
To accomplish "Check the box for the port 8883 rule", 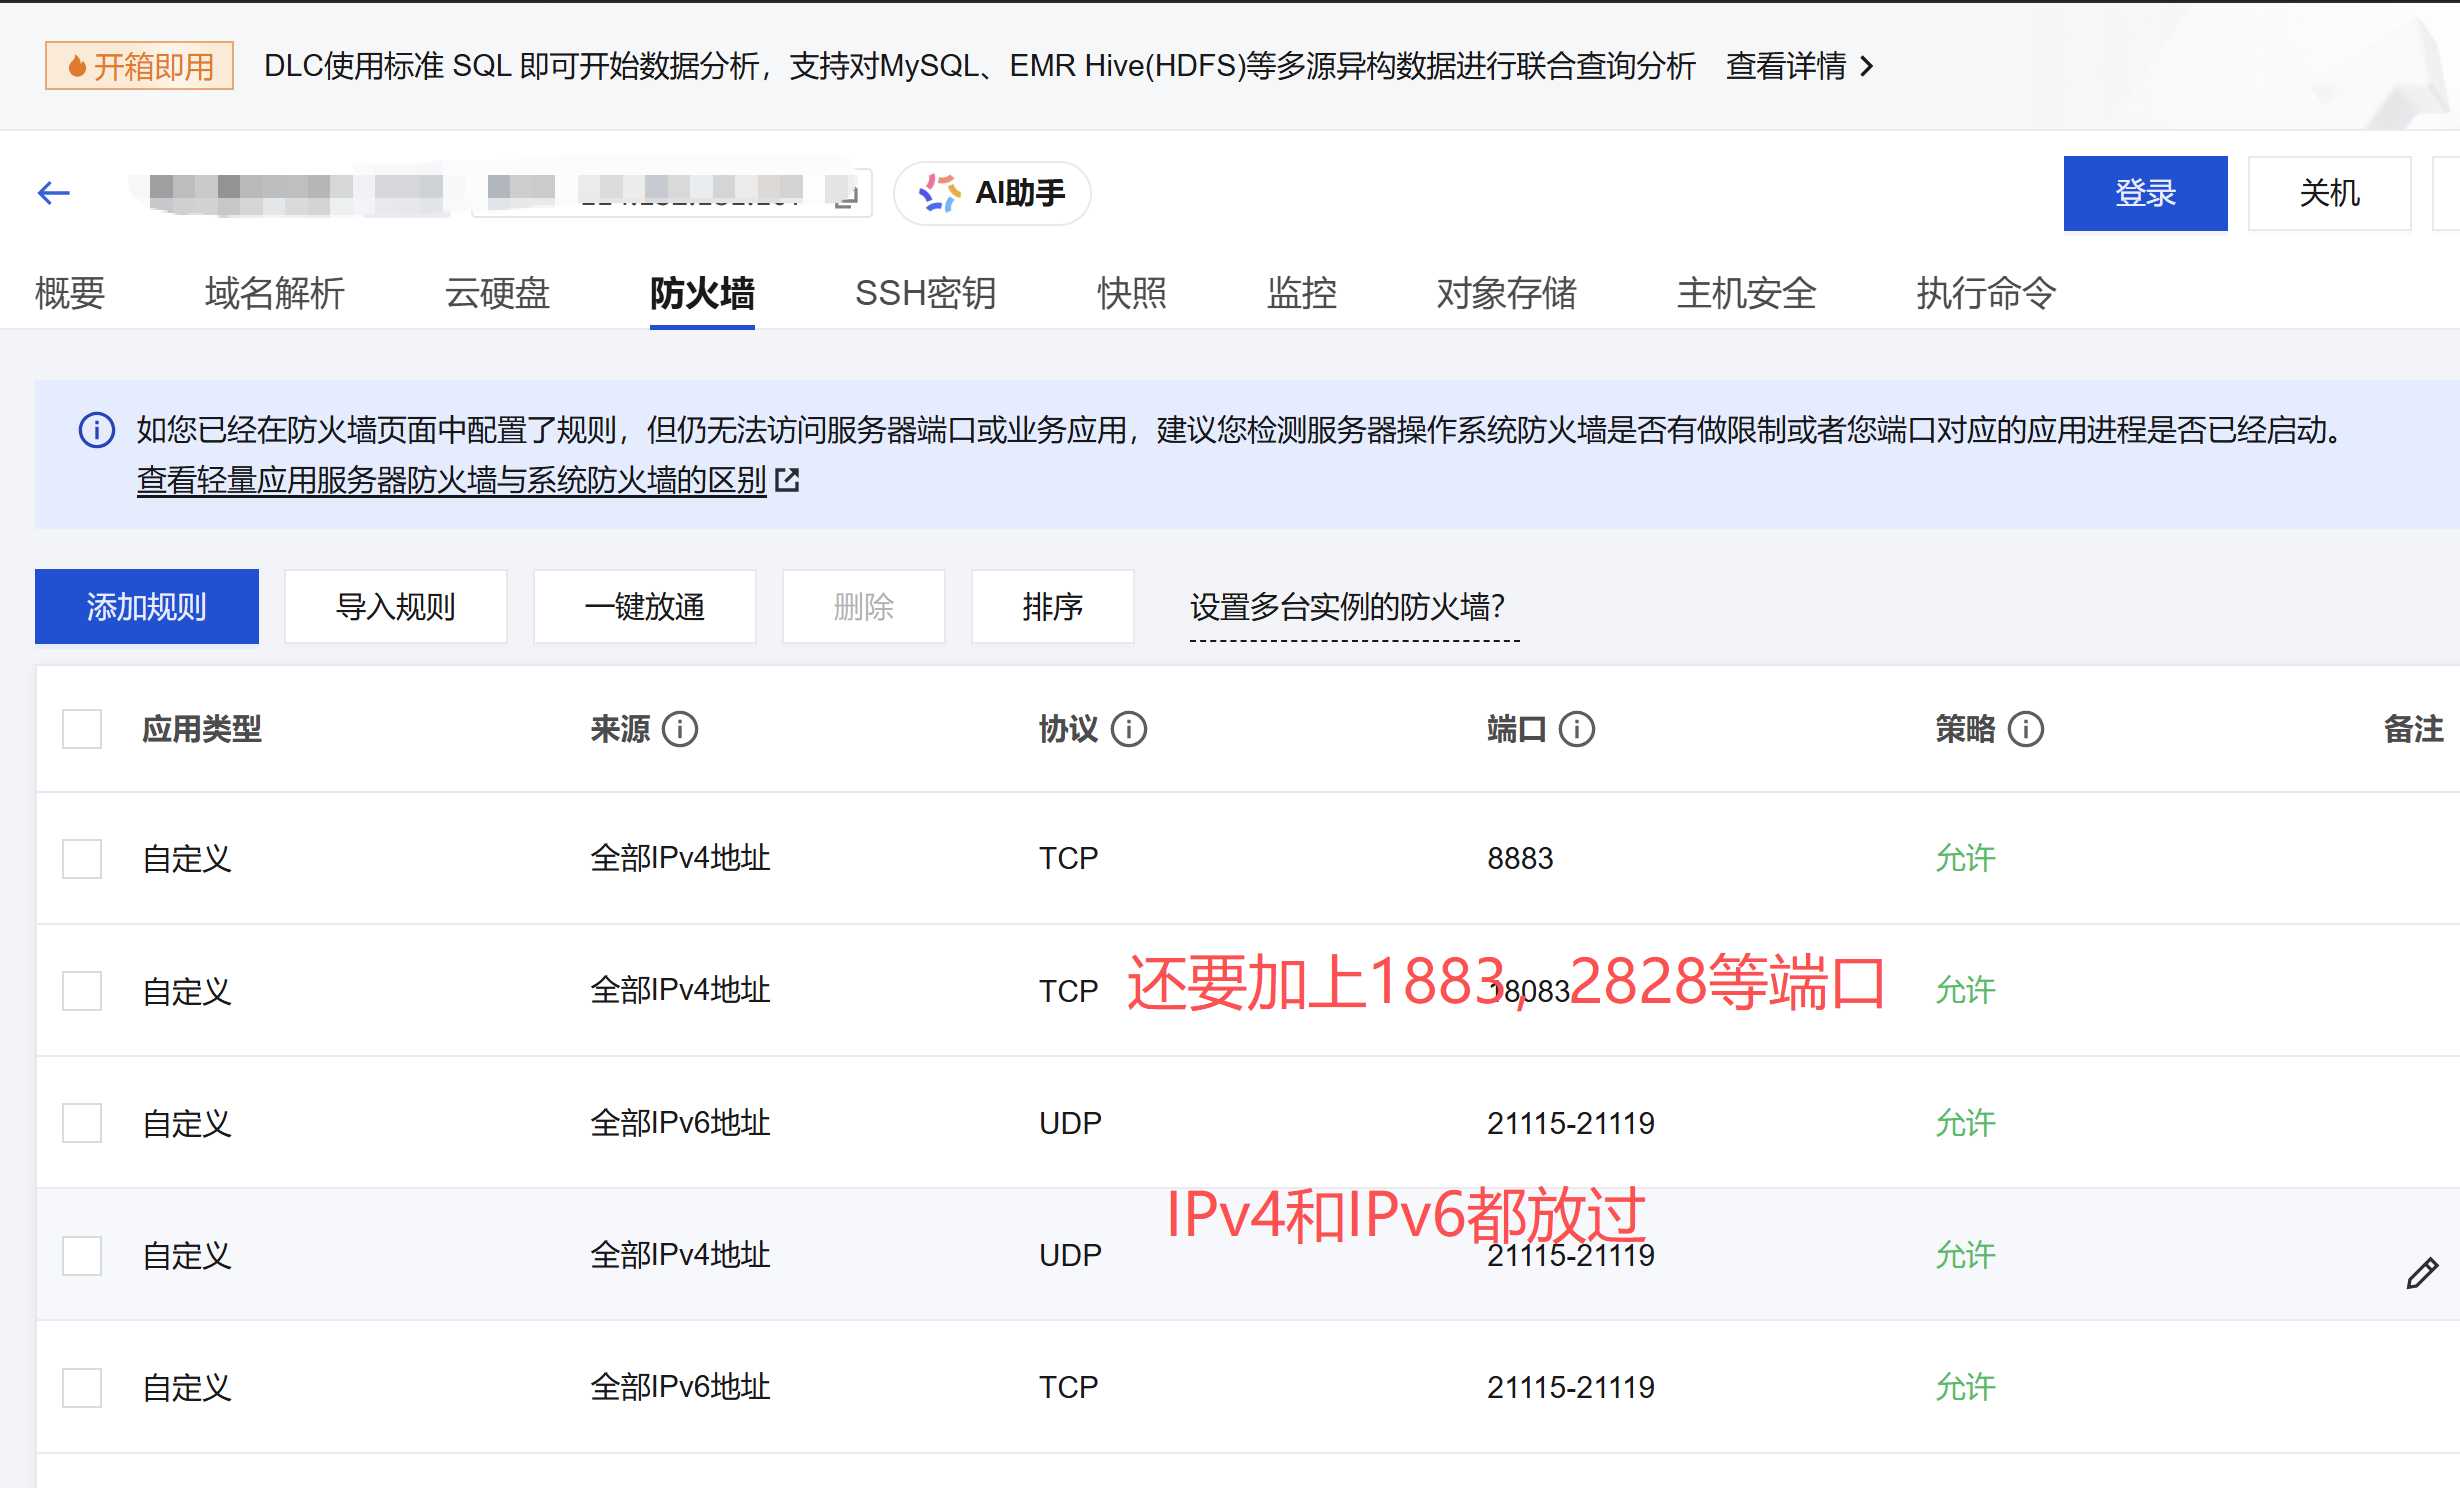I will click(82, 858).
